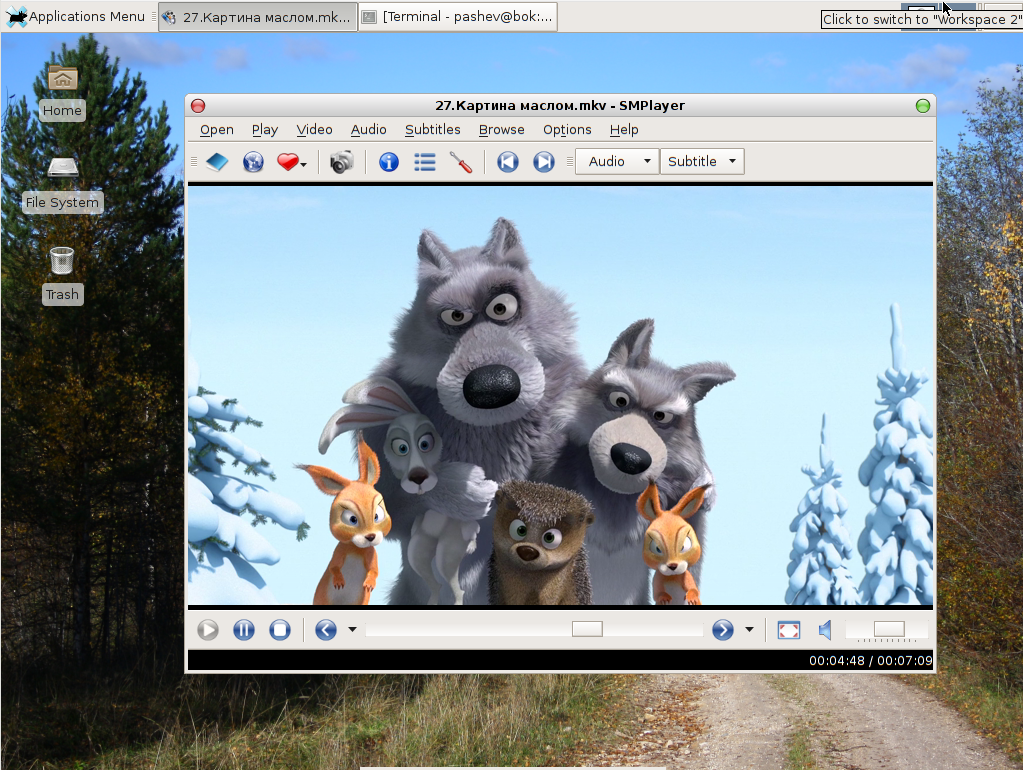This screenshot has width=1023, height=770.
Task: Open the Trash desktop icon
Action: (x=63, y=276)
